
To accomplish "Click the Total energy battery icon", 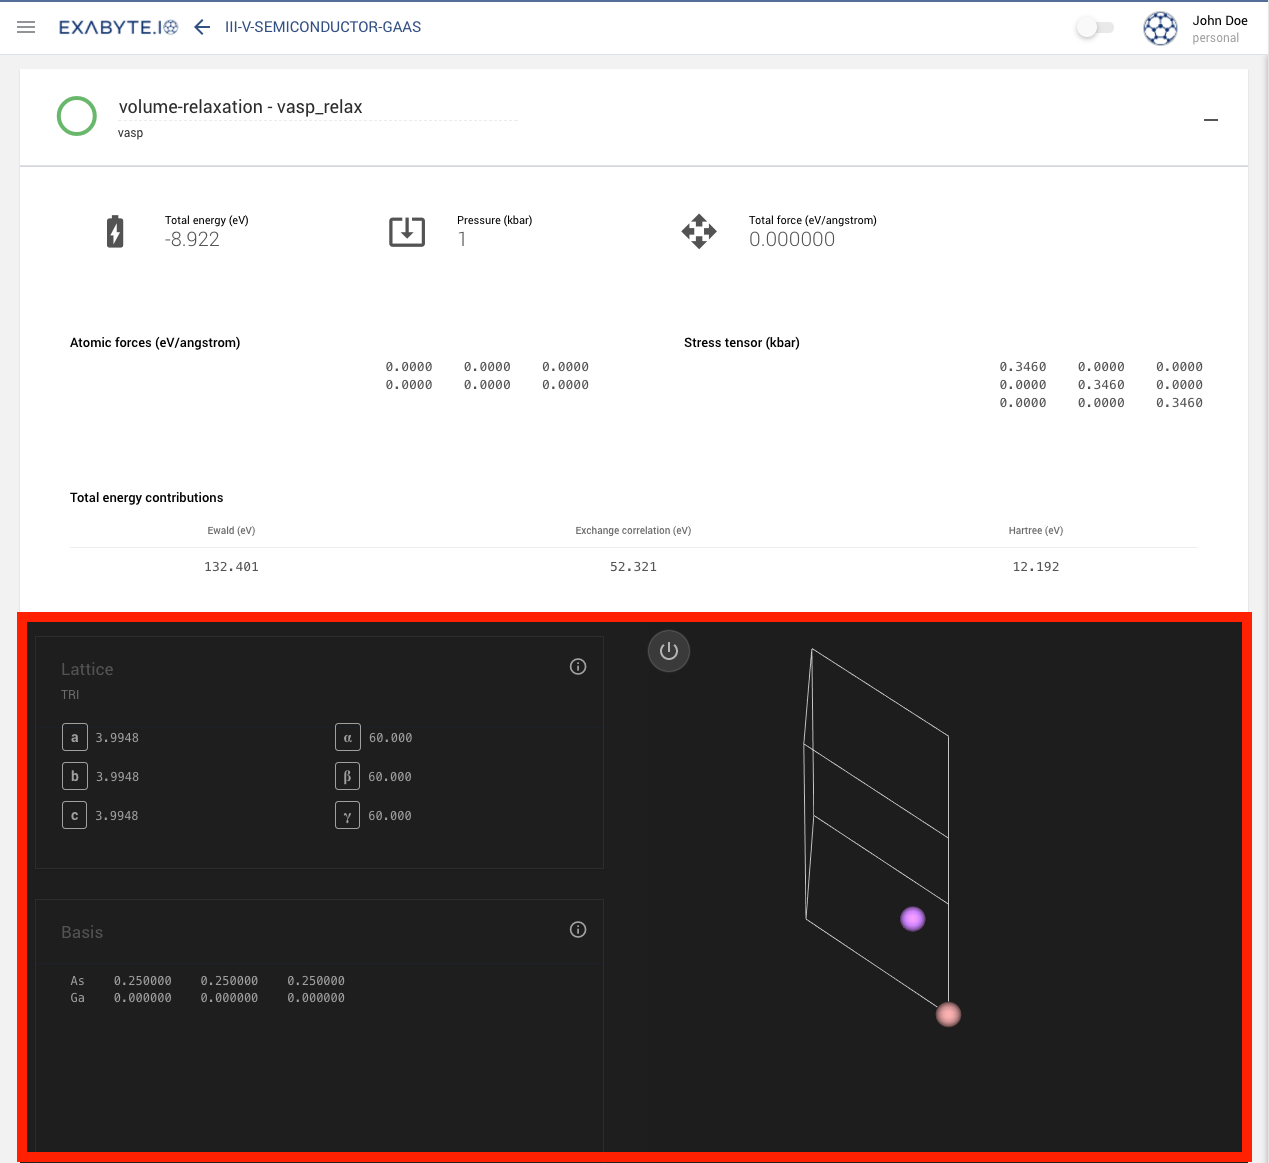I will (115, 231).
